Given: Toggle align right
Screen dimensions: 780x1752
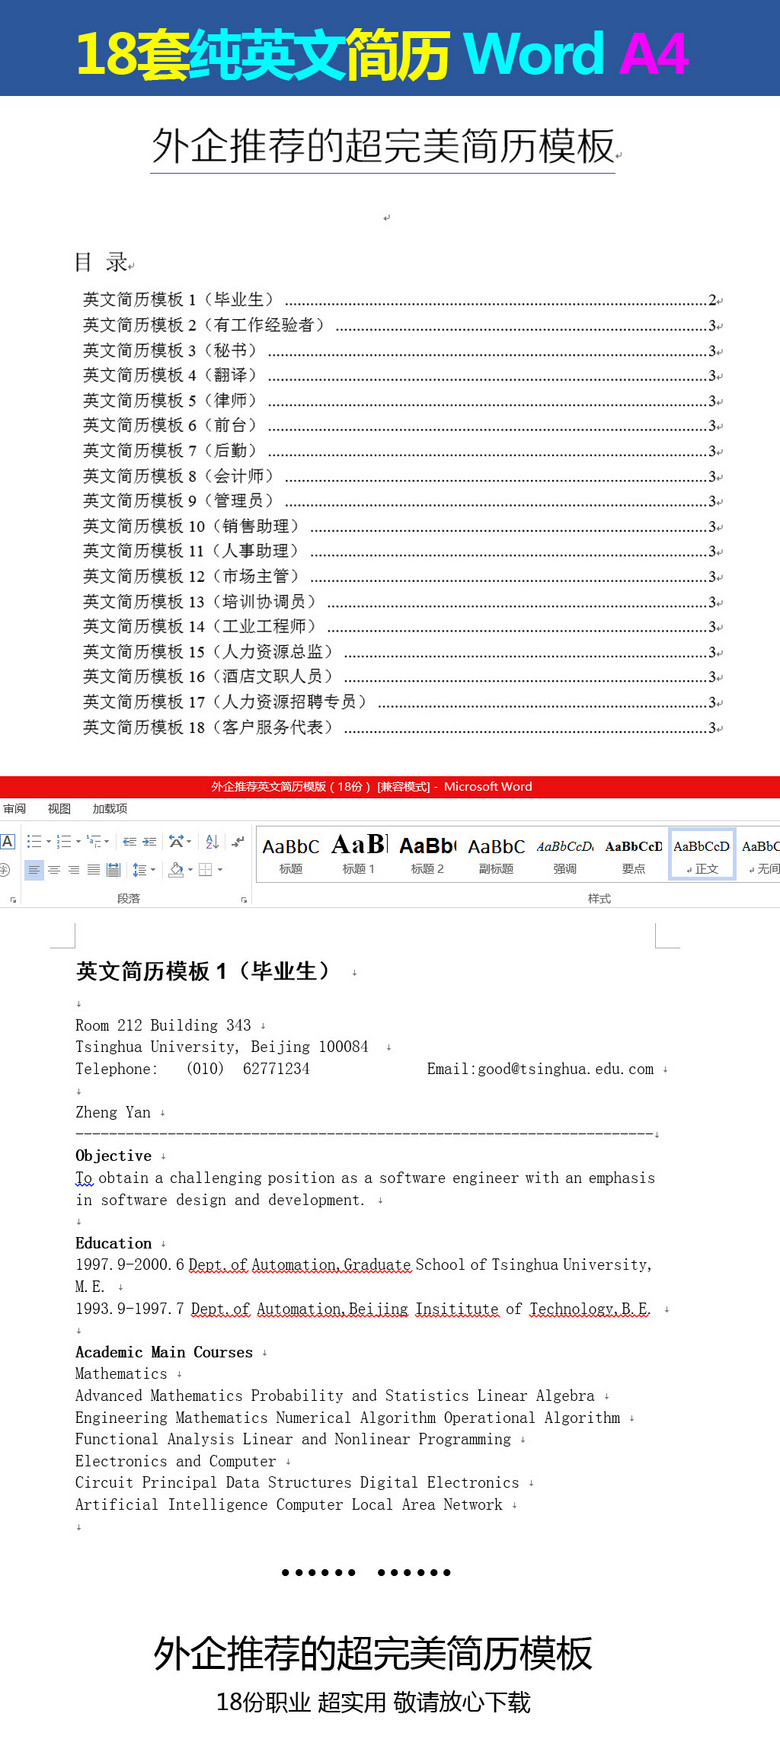Looking at the screenshot, I should pyautogui.click(x=74, y=870).
